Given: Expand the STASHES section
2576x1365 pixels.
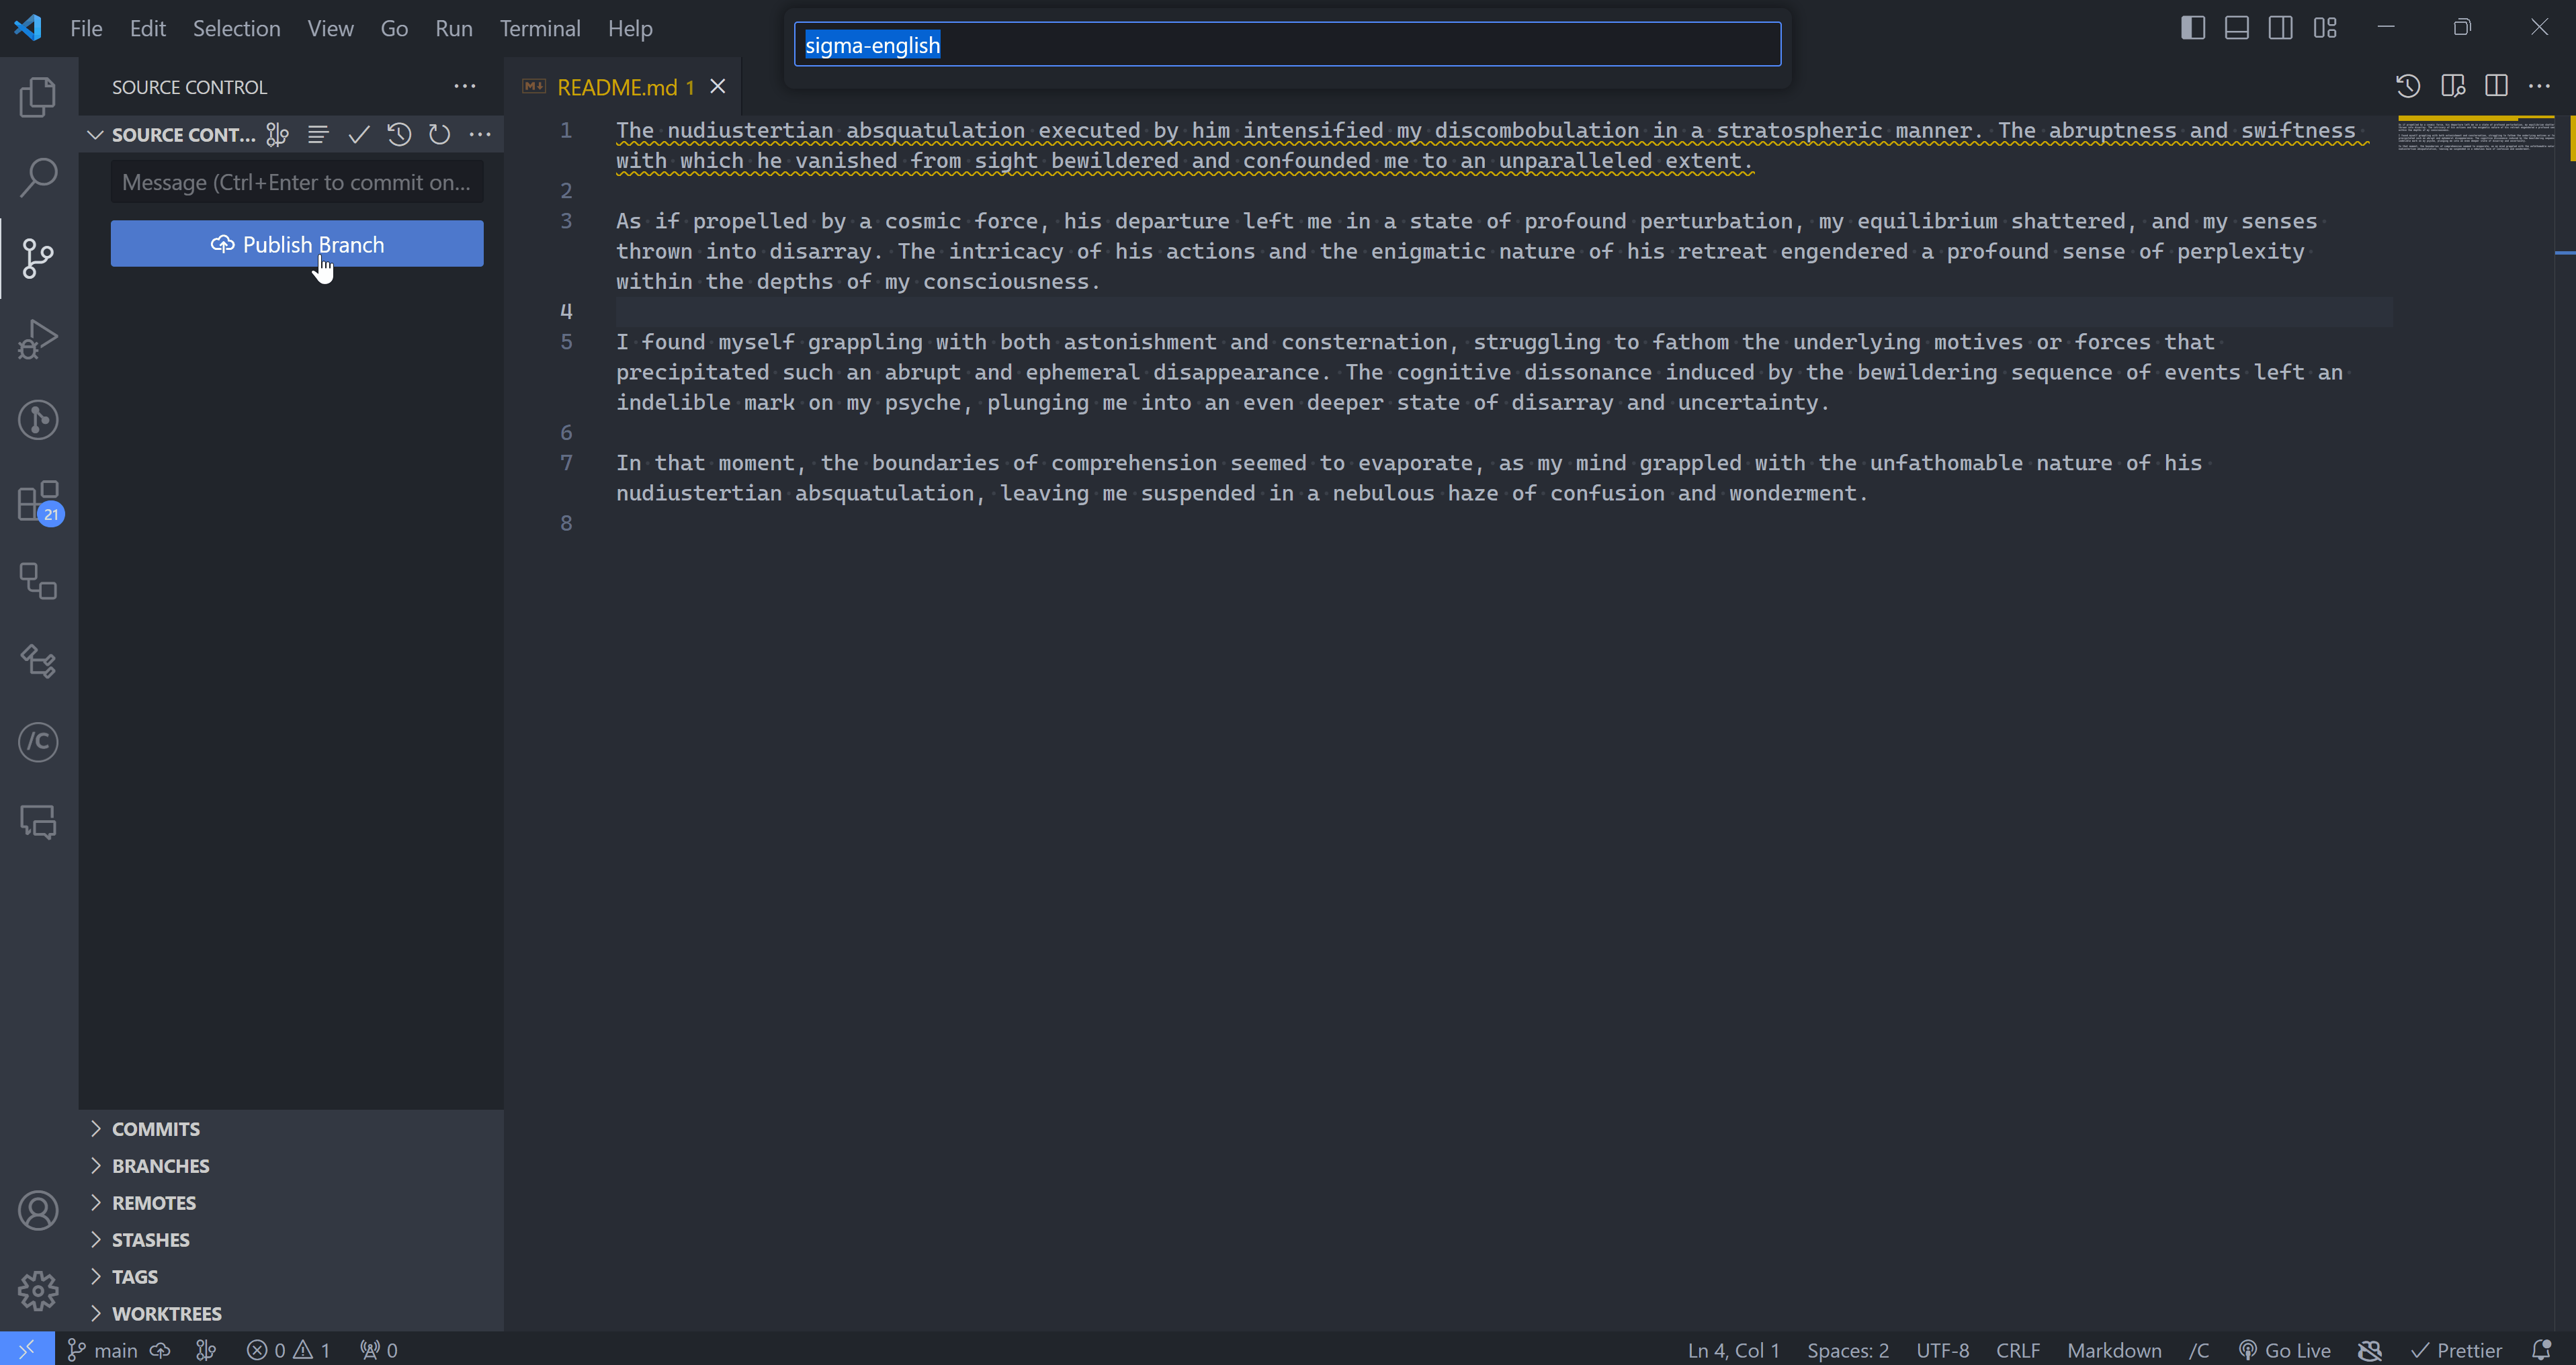Looking at the screenshot, I should (x=150, y=1240).
